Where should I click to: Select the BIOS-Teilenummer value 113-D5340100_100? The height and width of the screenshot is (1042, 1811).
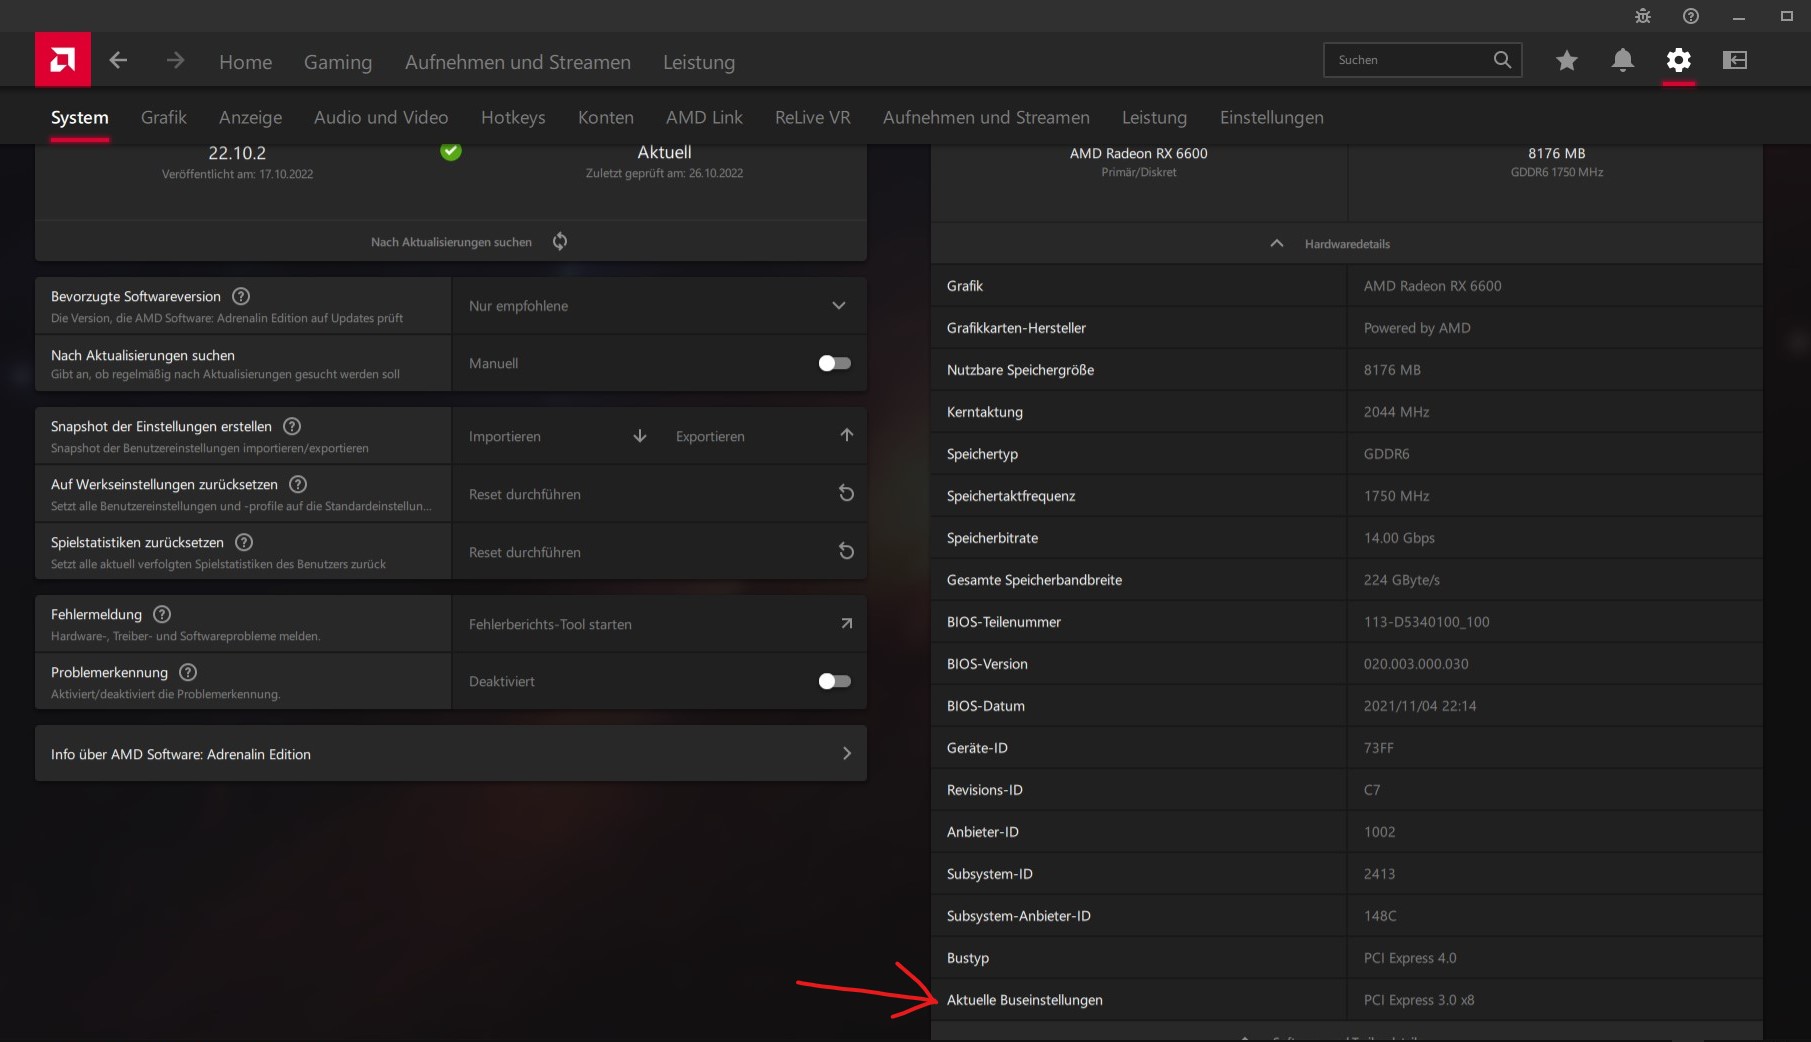pyautogui.click(x=1427, y=622)
